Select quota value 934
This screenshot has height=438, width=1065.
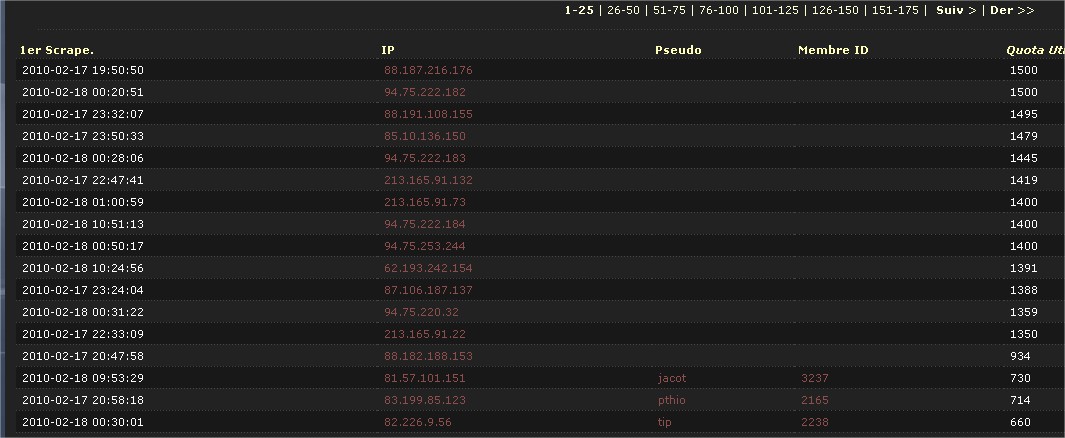(1020, 356)
